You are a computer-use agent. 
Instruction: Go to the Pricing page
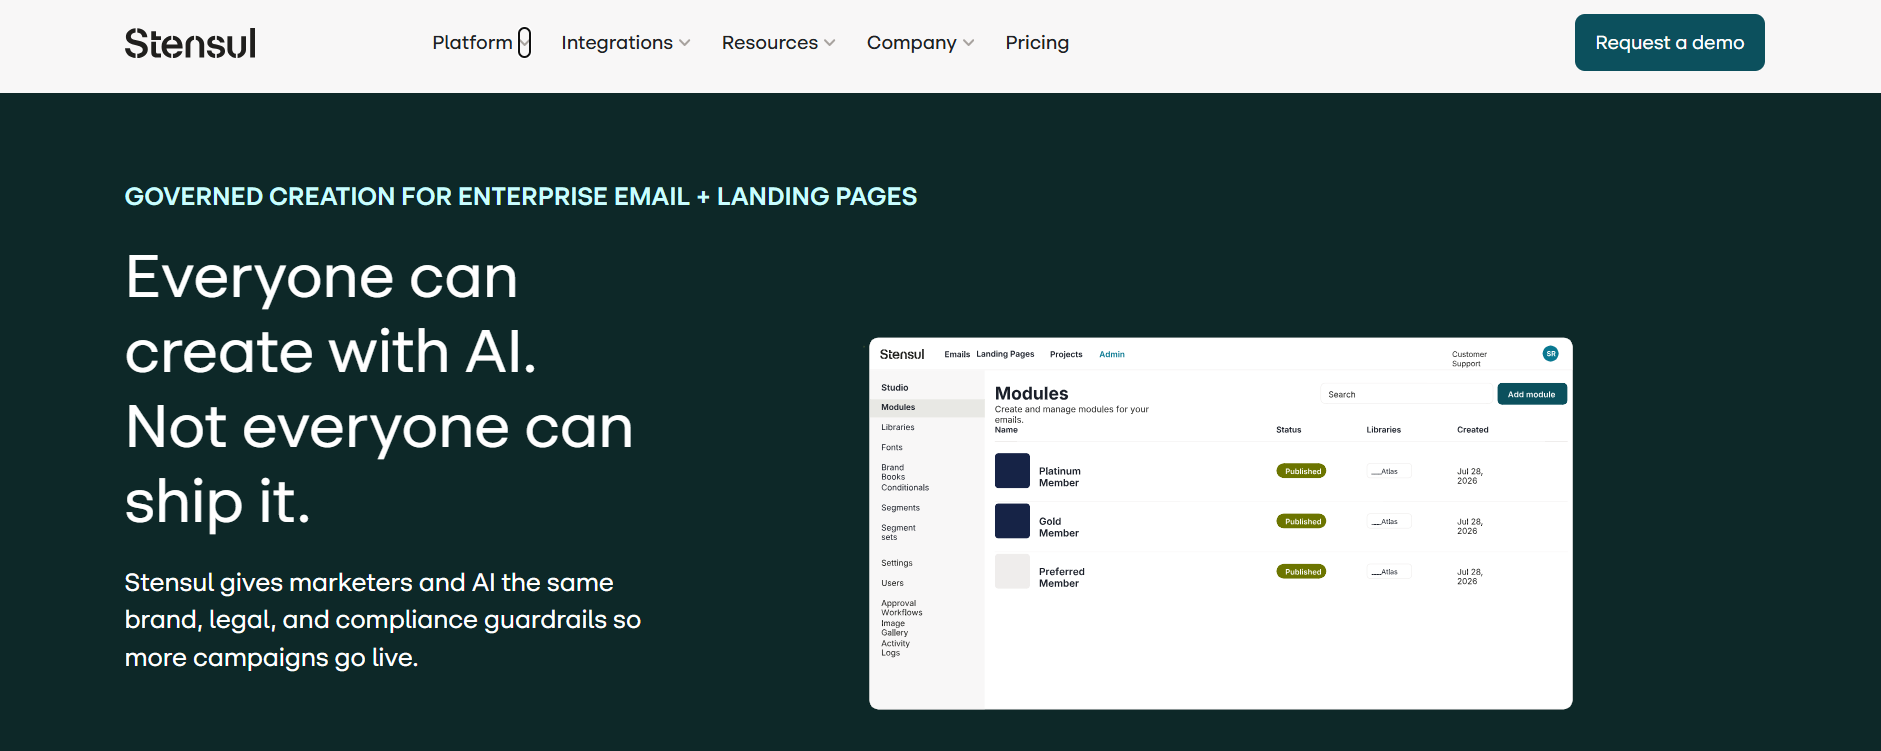coord(1037,43)
